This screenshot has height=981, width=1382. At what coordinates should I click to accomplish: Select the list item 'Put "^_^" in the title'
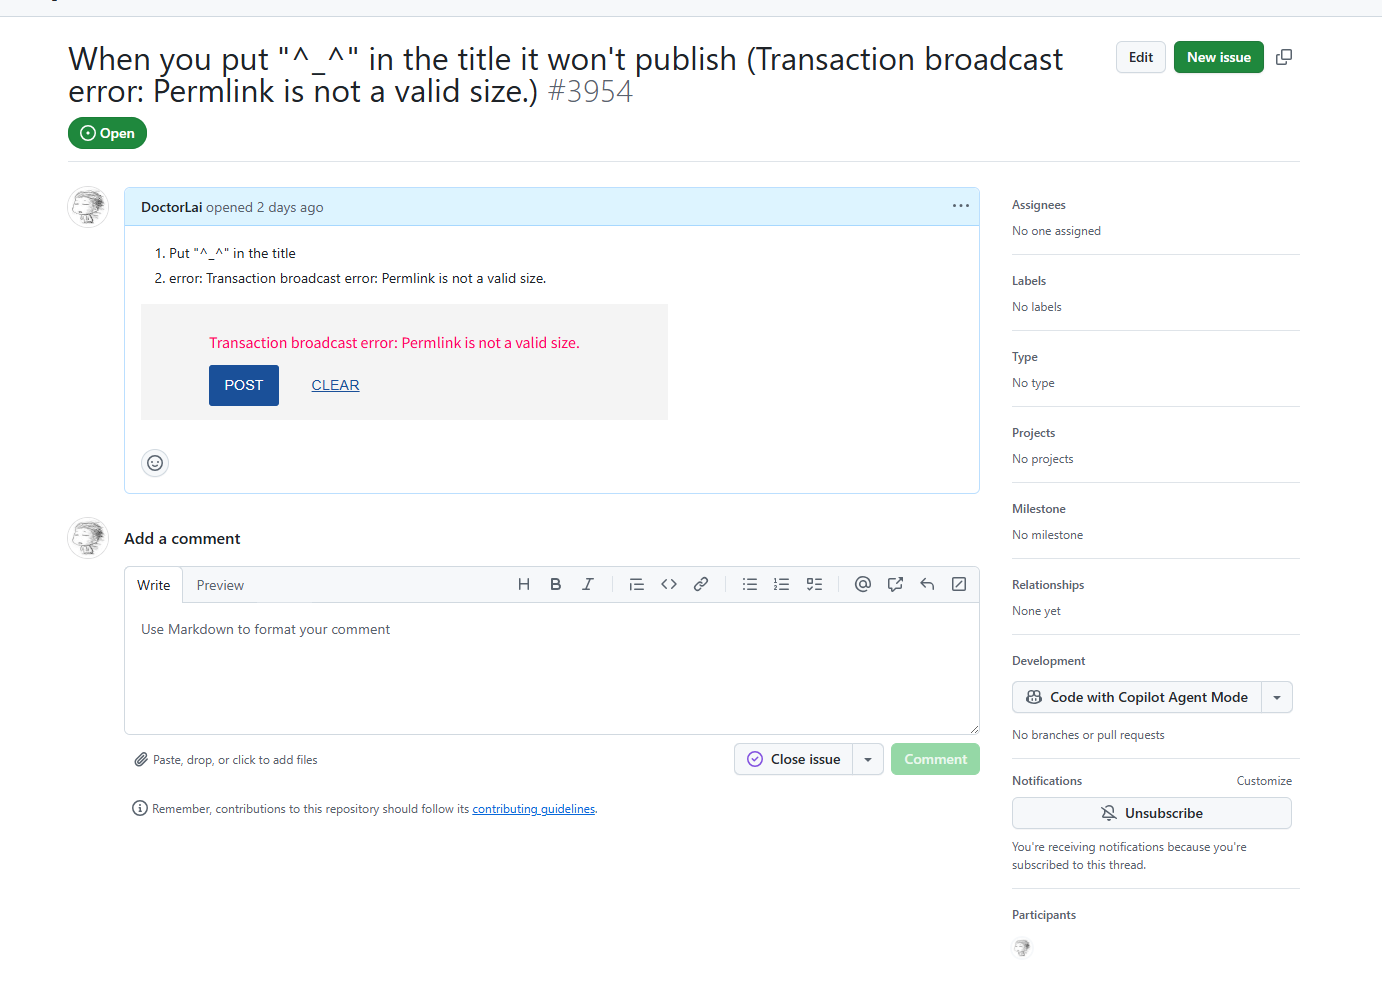(x=232, y=254)
